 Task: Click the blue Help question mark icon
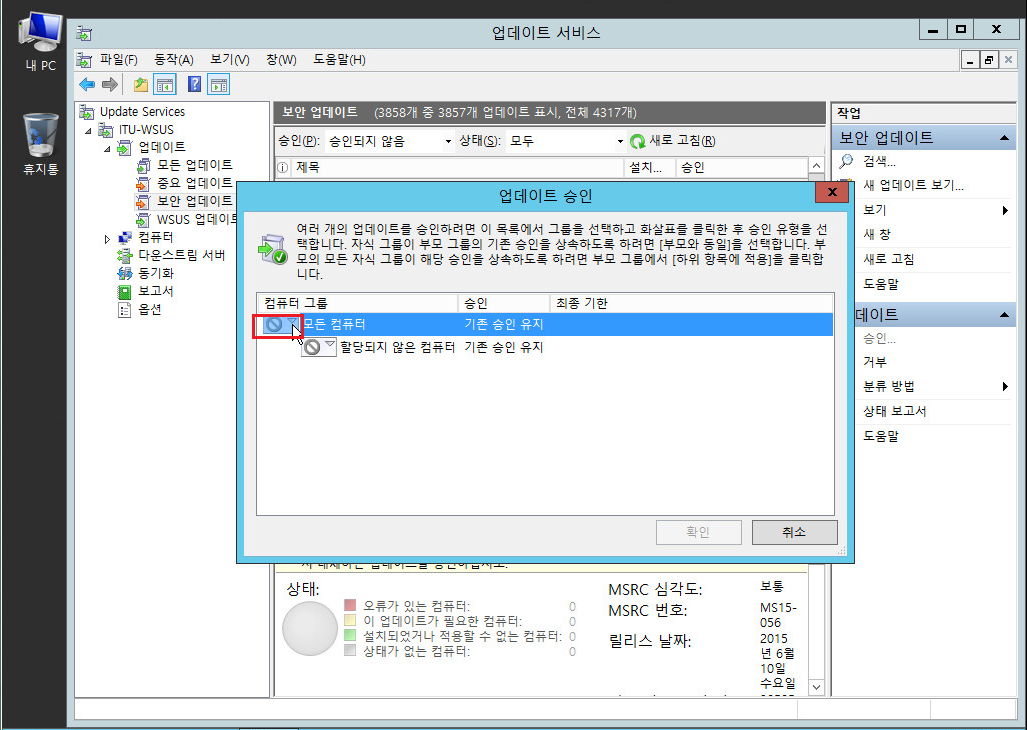(x=195, y=85)
